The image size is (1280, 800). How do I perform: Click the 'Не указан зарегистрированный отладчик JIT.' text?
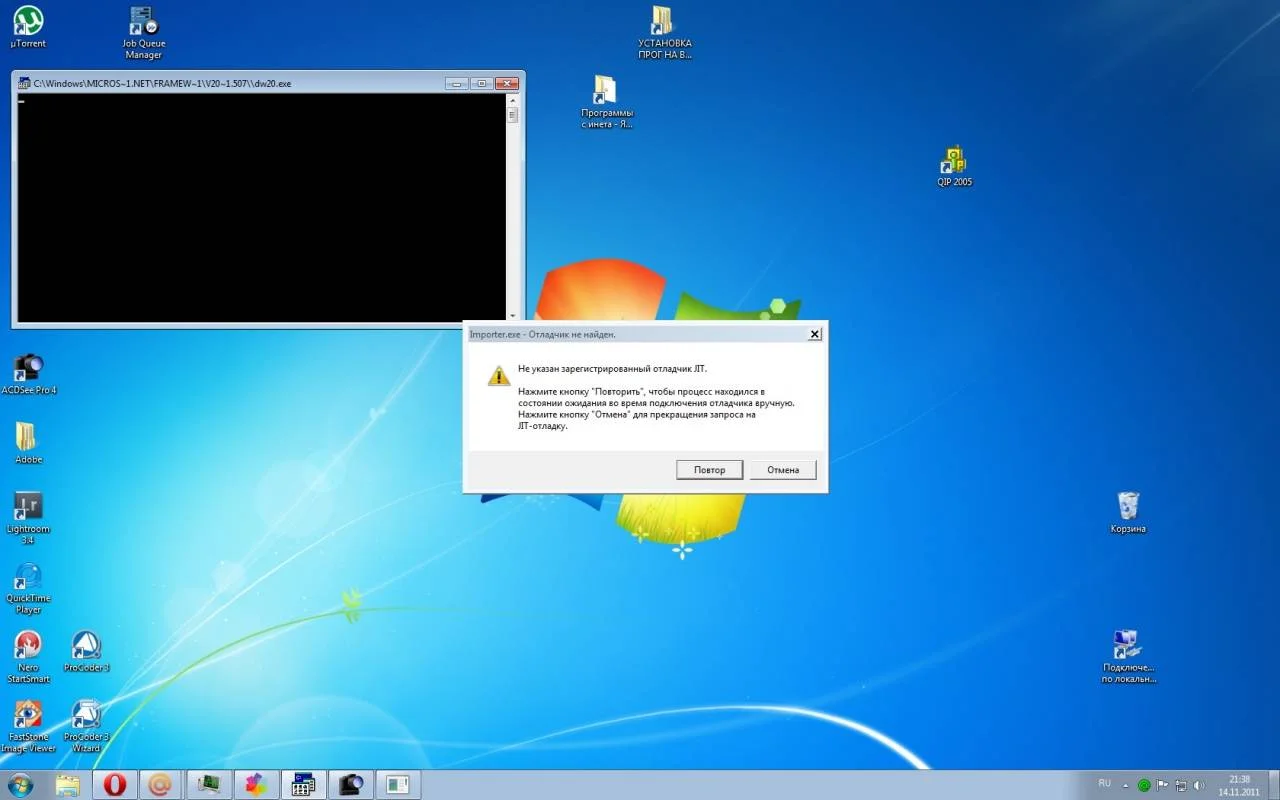(612, 369)
